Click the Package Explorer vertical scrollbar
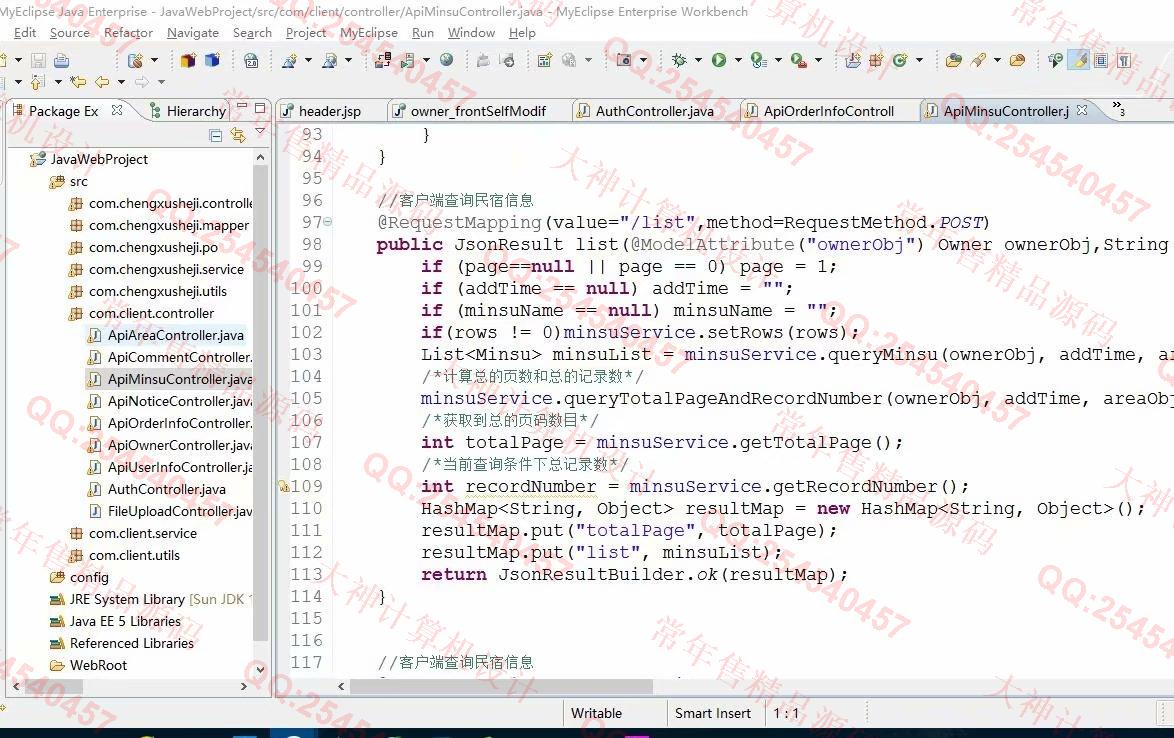Screen dimensions: 1174x738 pos(261,403)
